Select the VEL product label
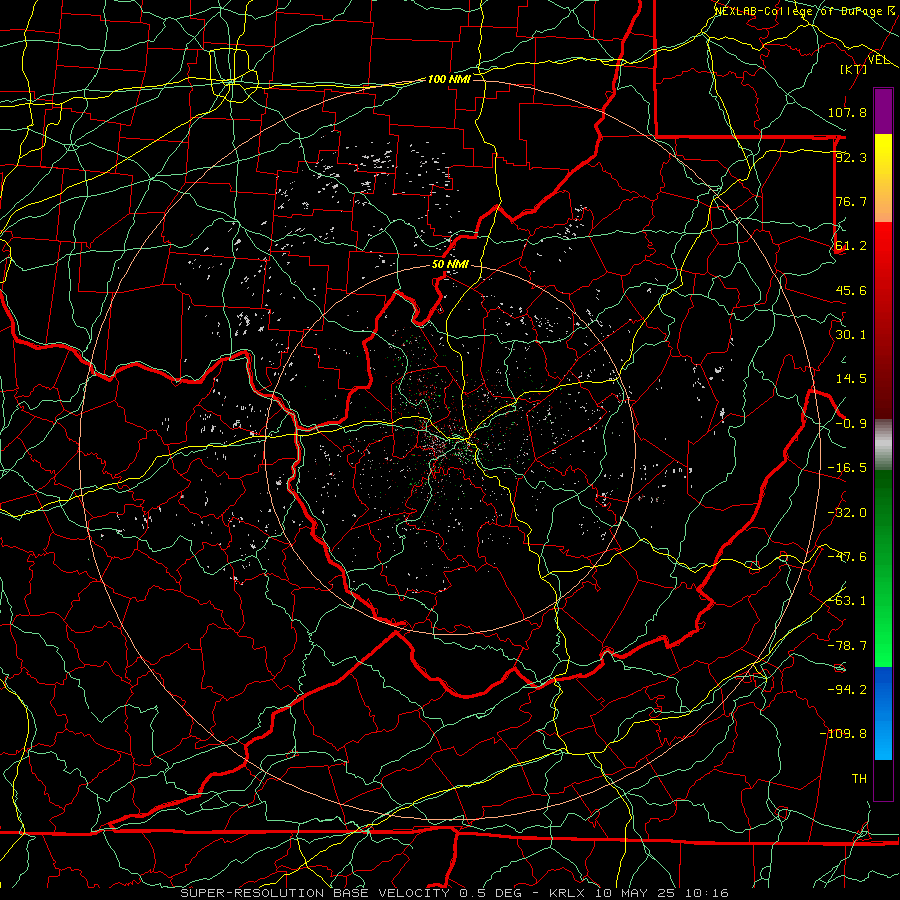The width and height of the screenshot is (900, 900). point(878,60)
